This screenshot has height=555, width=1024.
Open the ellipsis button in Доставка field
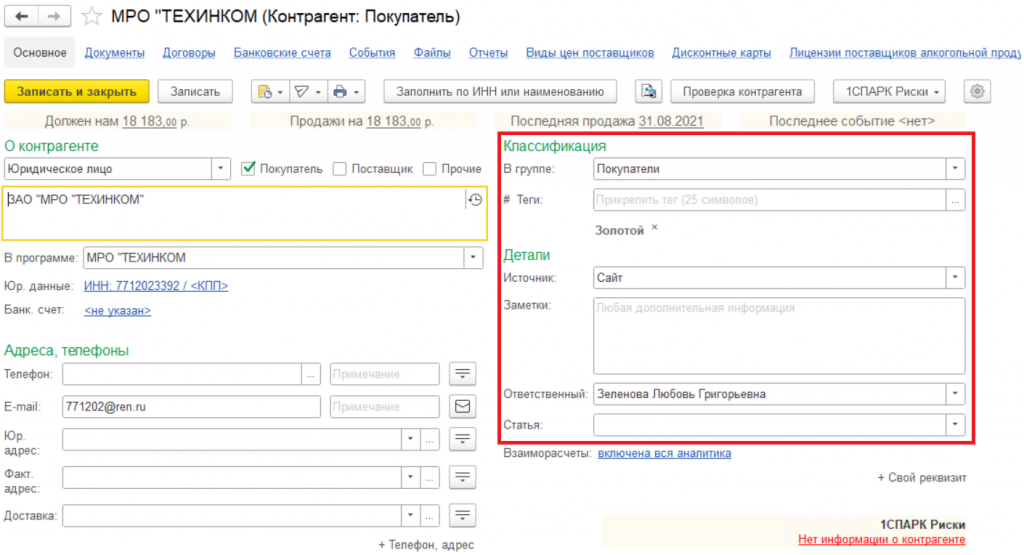click(x=430, y=515)
